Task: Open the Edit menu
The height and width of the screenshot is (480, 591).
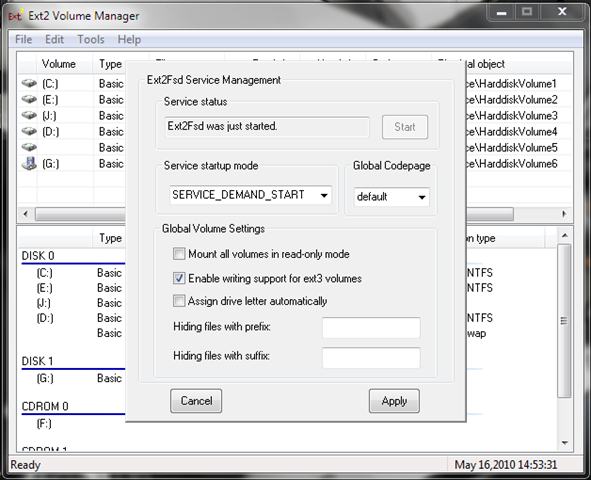Action: [x=54, y=39]
